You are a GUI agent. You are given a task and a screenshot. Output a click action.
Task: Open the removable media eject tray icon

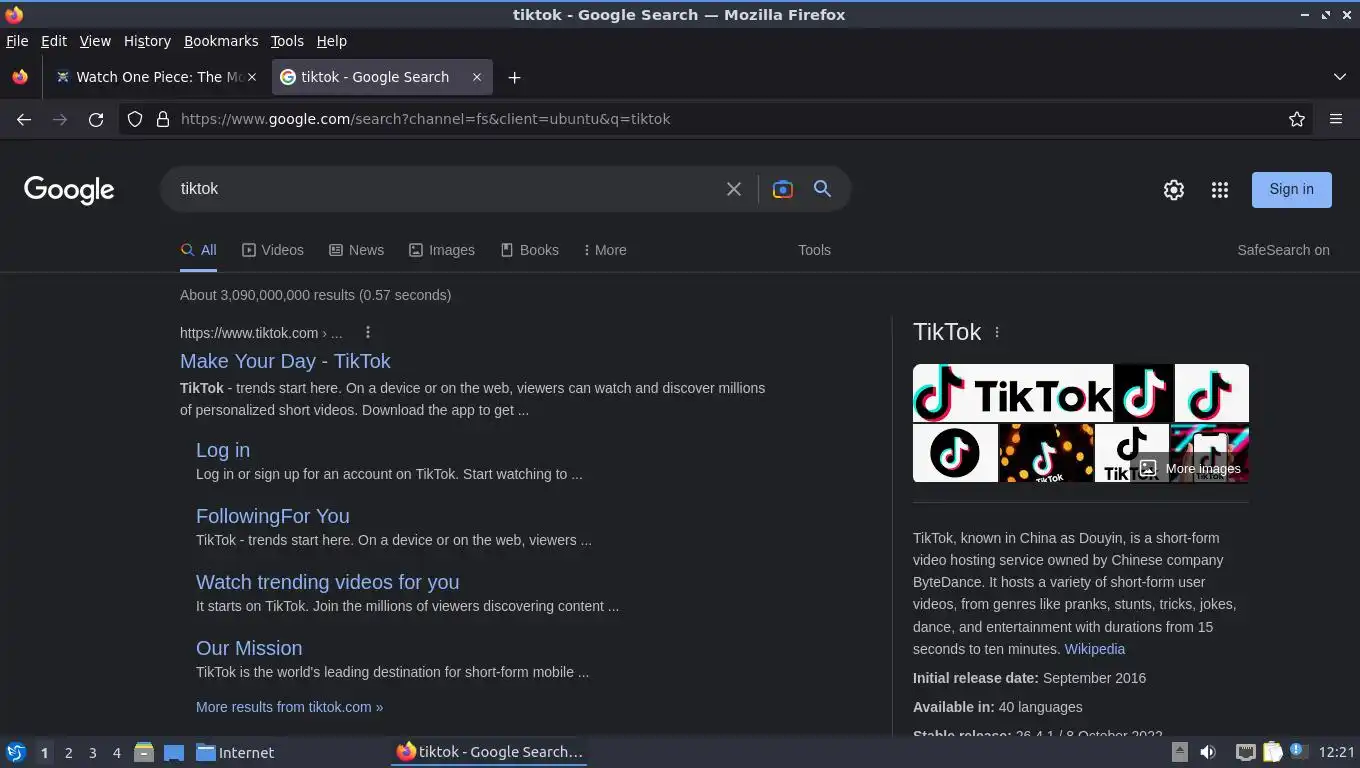click(1180, 752)
